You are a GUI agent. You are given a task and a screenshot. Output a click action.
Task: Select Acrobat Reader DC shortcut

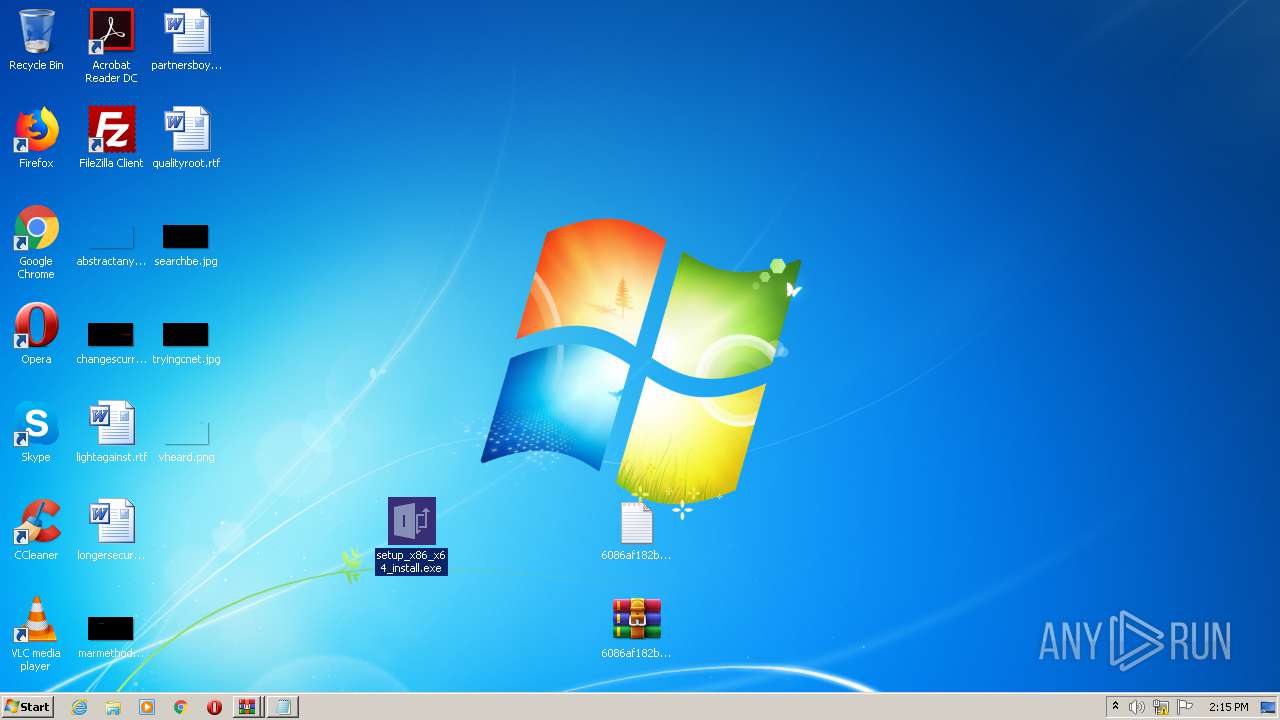pyautogui.click(x=111, y=46)
